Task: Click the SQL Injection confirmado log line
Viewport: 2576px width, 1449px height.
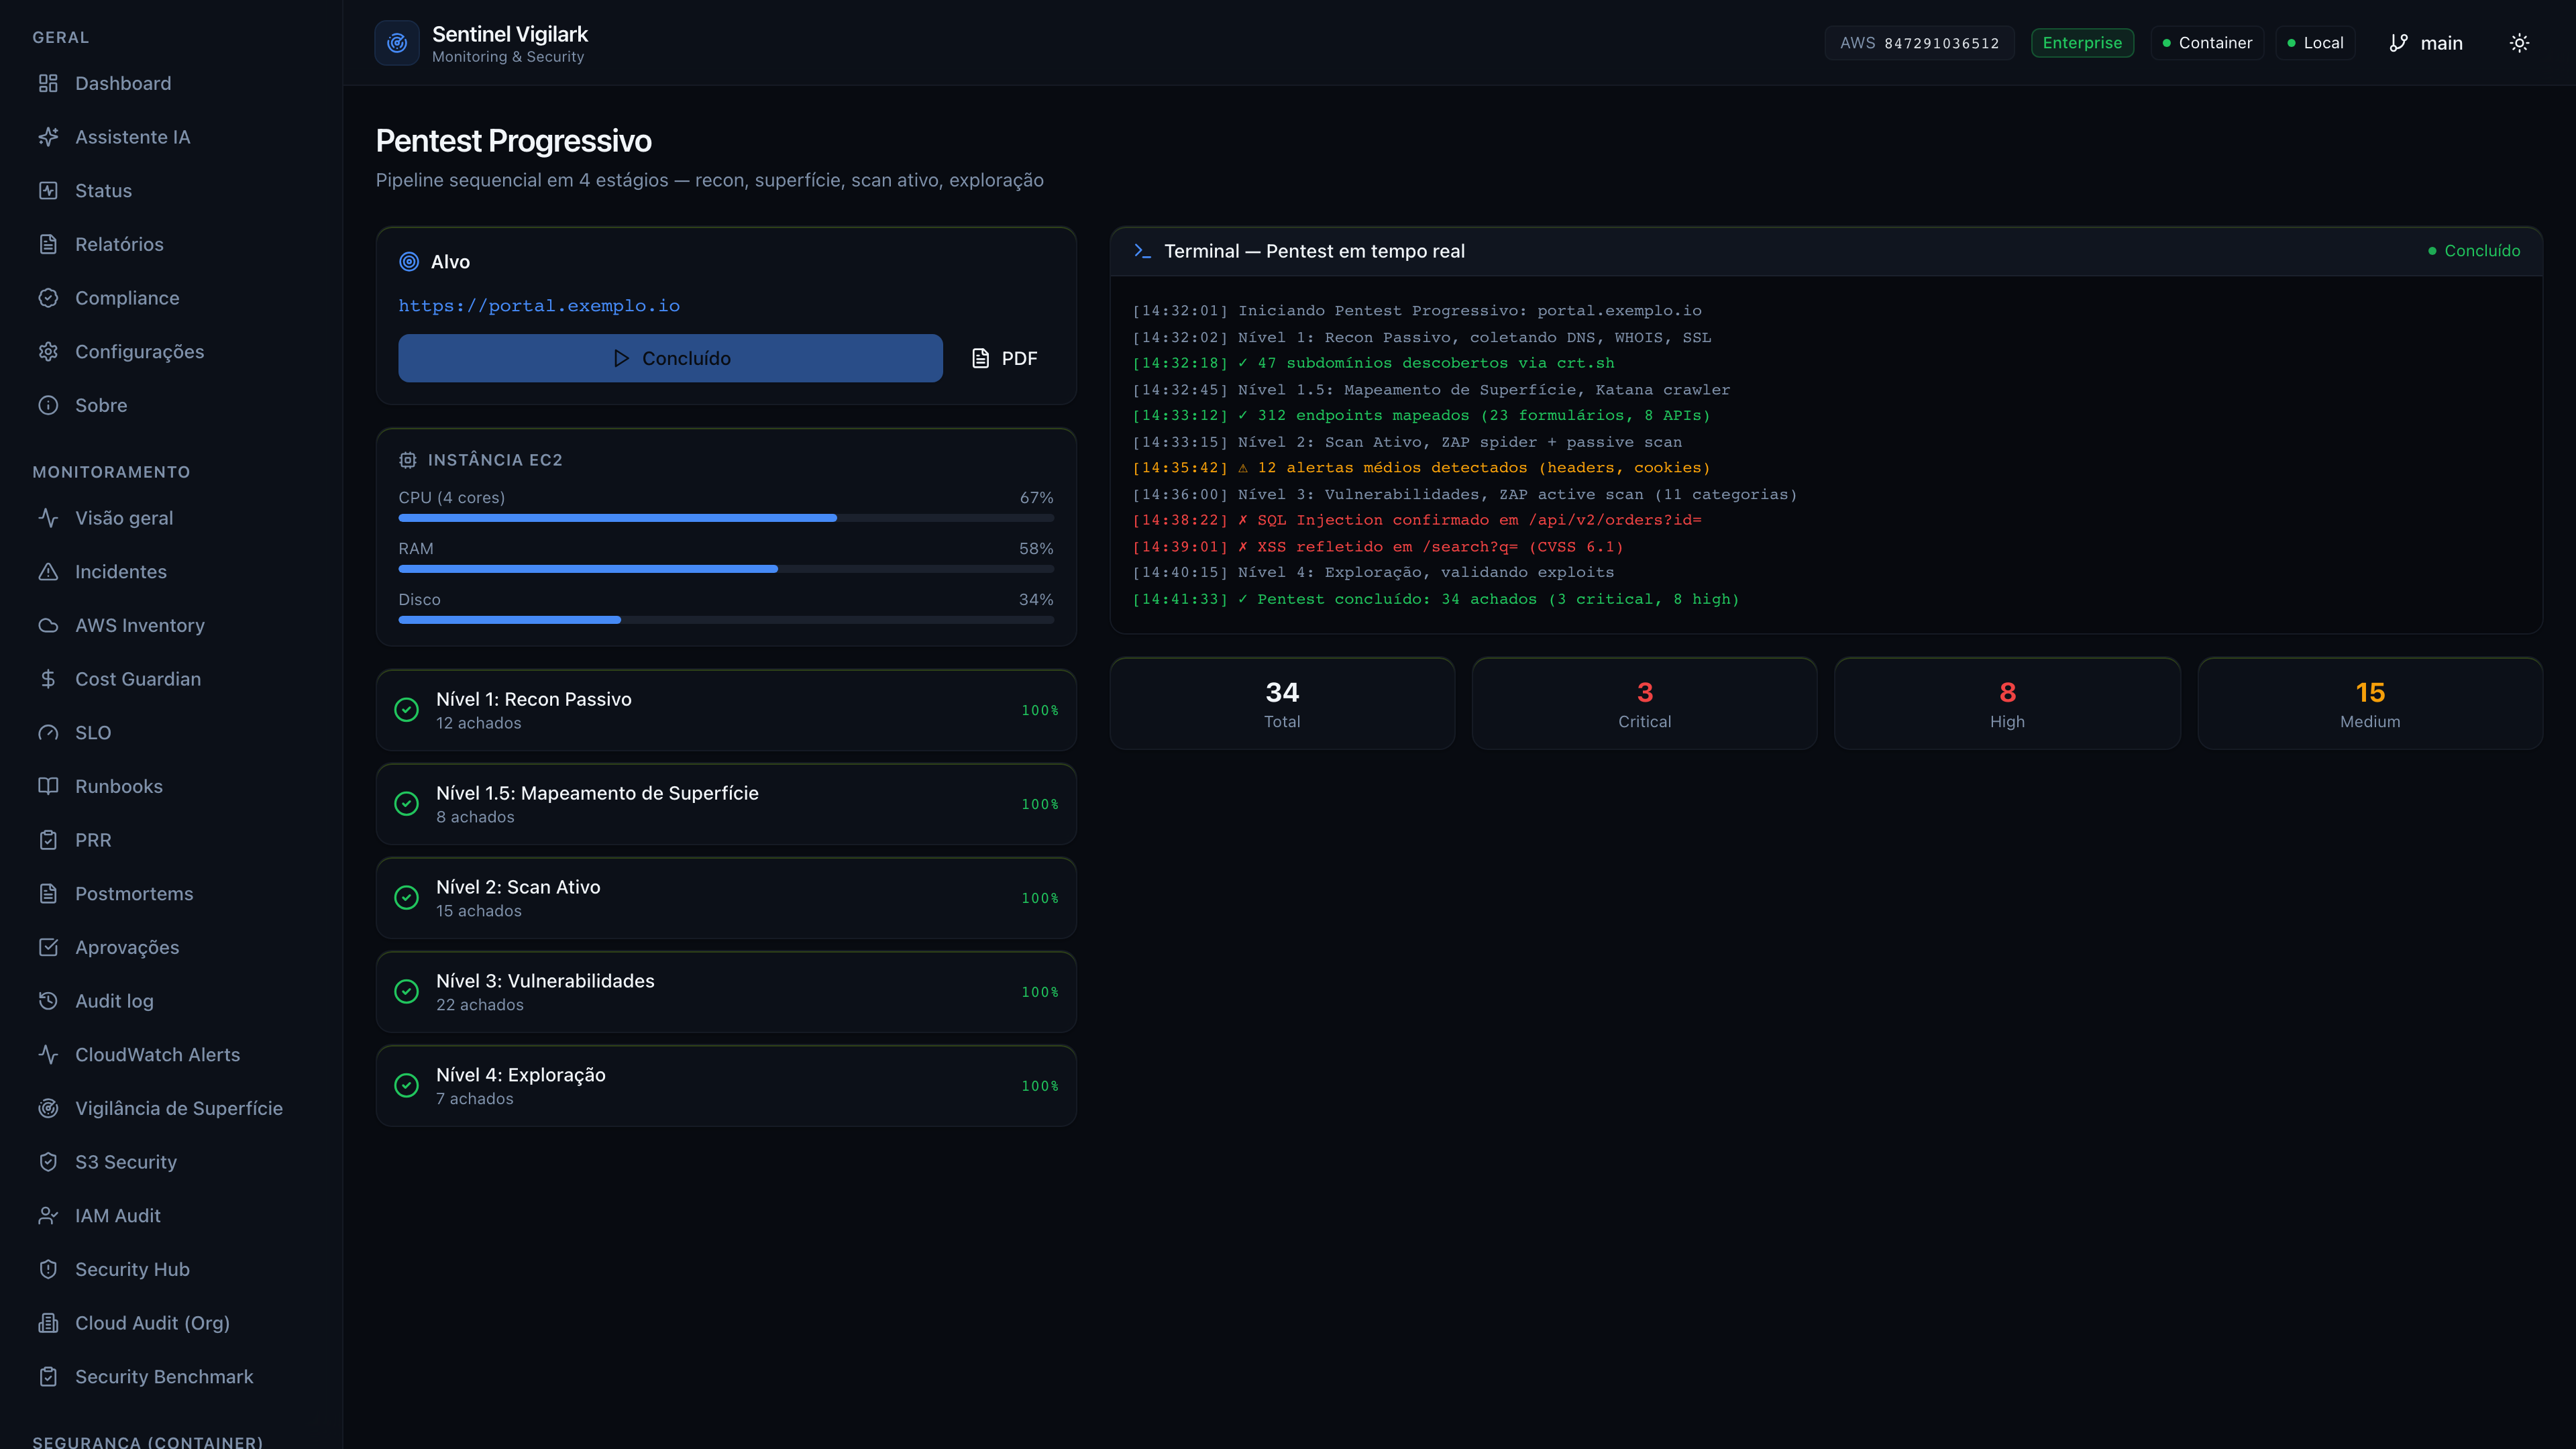Action: (x=1417, y=520)
